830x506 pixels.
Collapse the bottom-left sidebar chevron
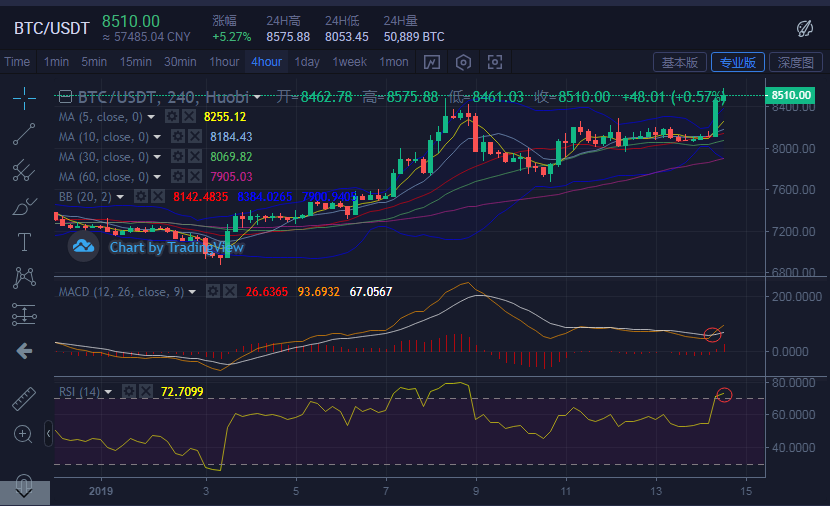coord(25,493)
